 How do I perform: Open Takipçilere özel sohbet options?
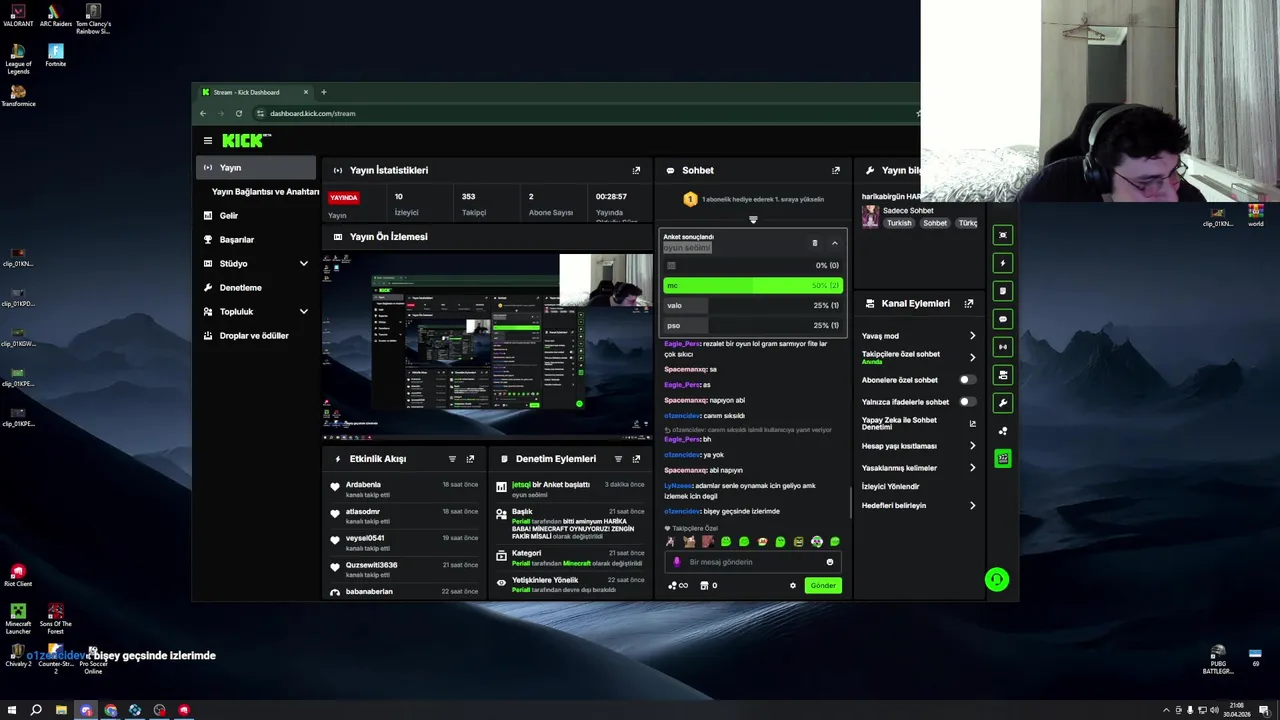pyautogui.click(x=972, y=357)
